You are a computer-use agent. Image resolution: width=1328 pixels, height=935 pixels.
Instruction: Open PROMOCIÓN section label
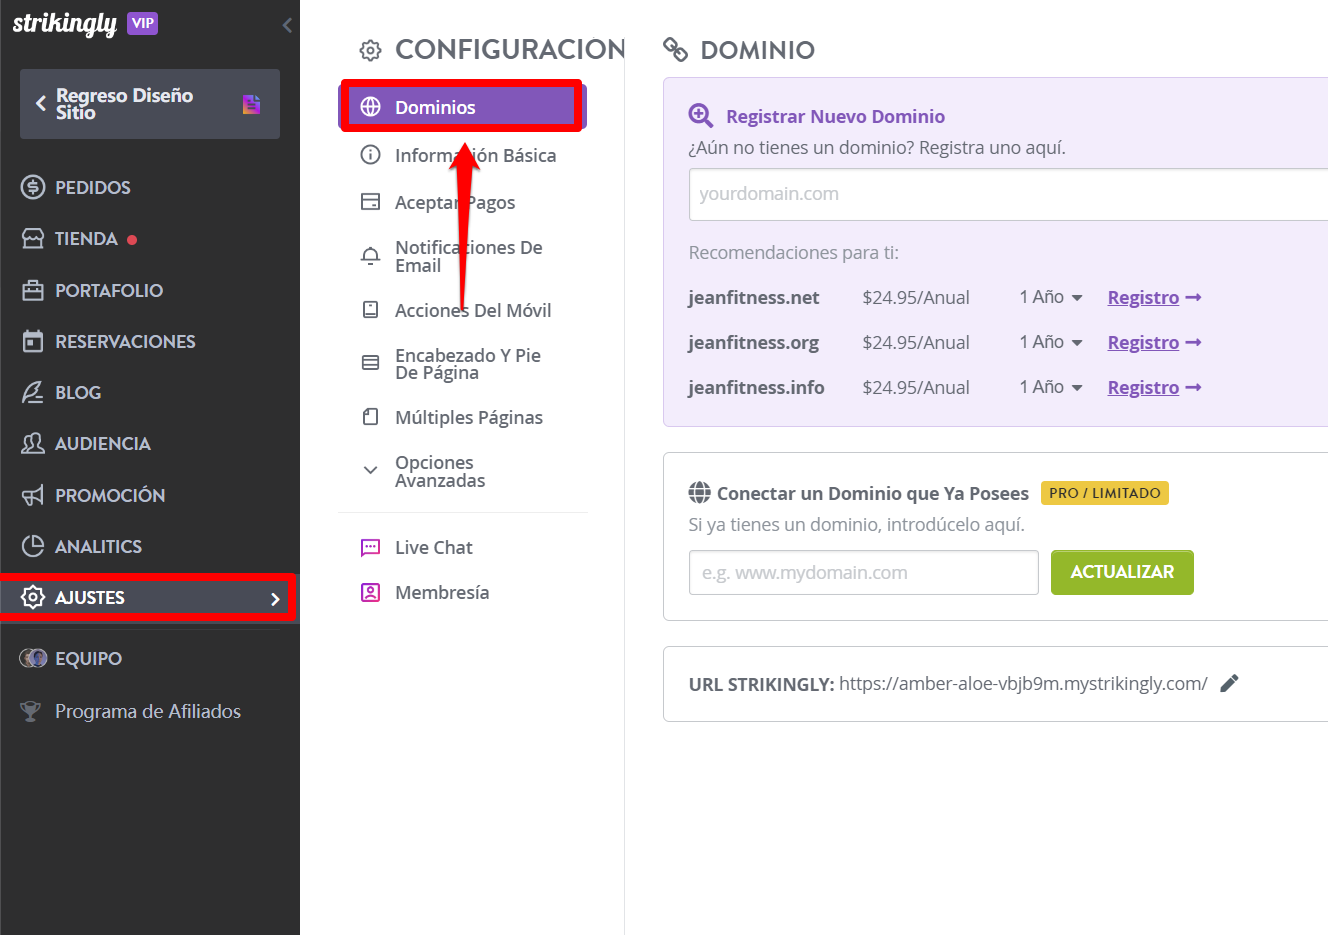pos(110,495)
